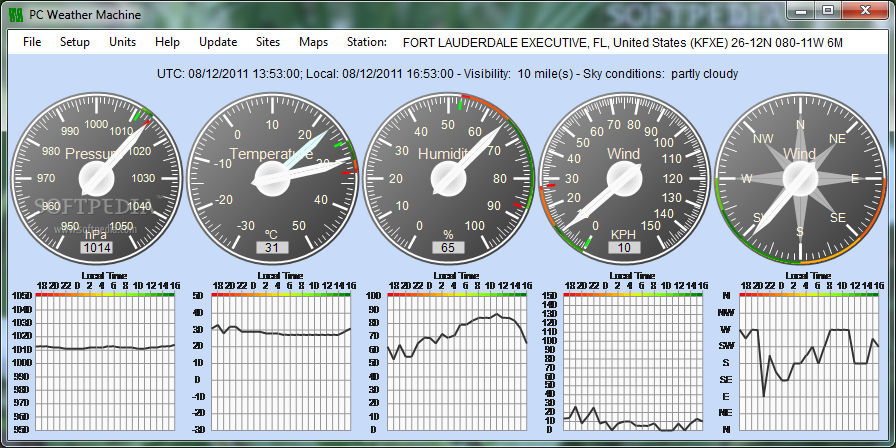
Task: Open the Sites menu
Action: pos(268,42)
